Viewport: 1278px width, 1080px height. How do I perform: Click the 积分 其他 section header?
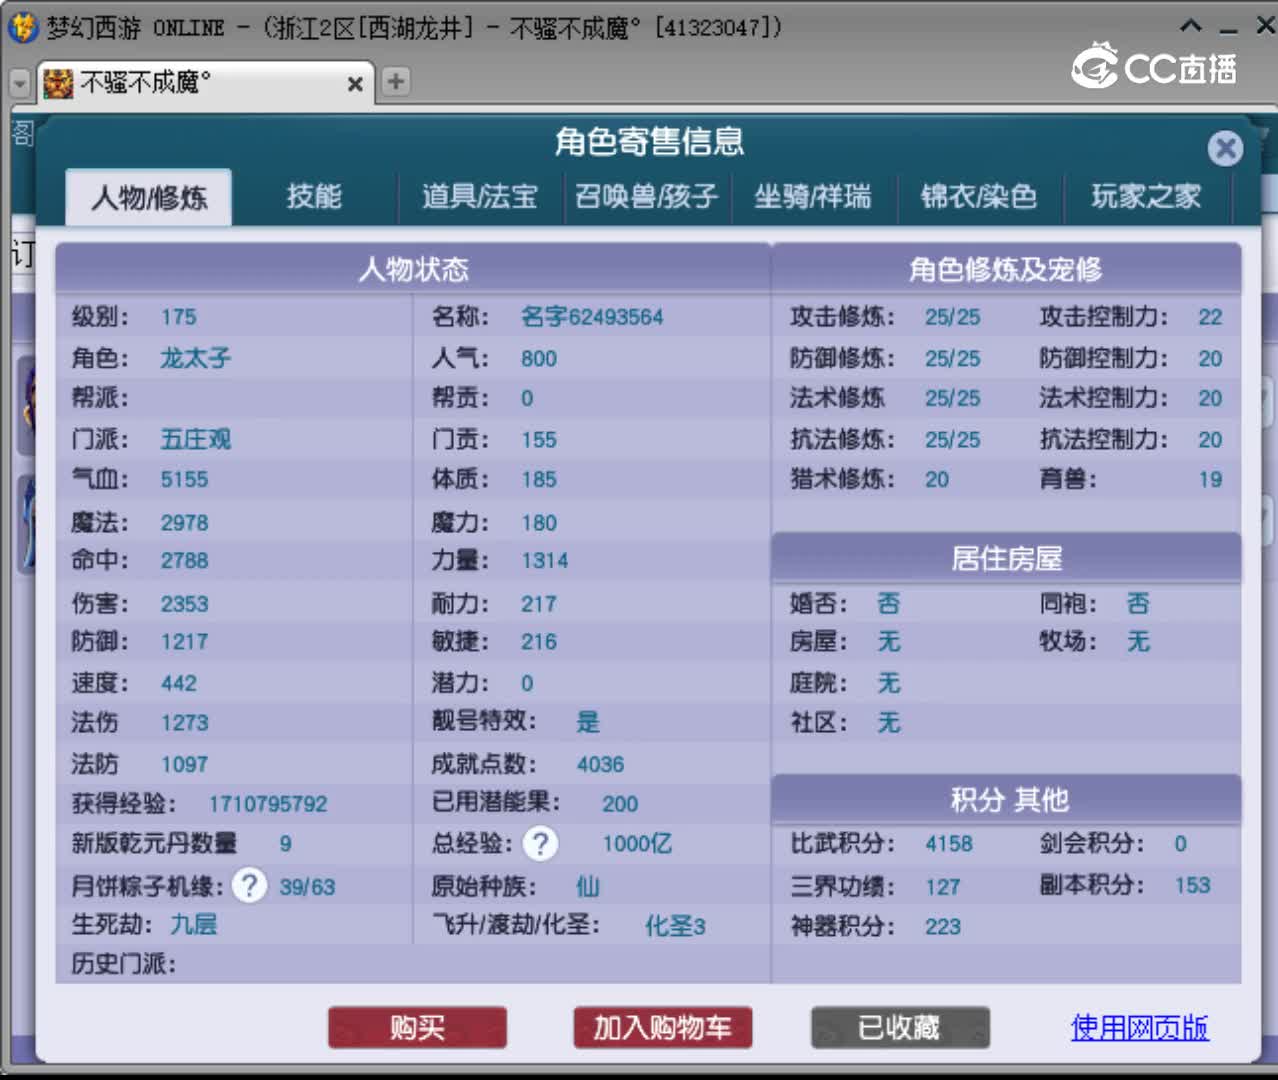pyautogui.click(x=1006, y=800)
